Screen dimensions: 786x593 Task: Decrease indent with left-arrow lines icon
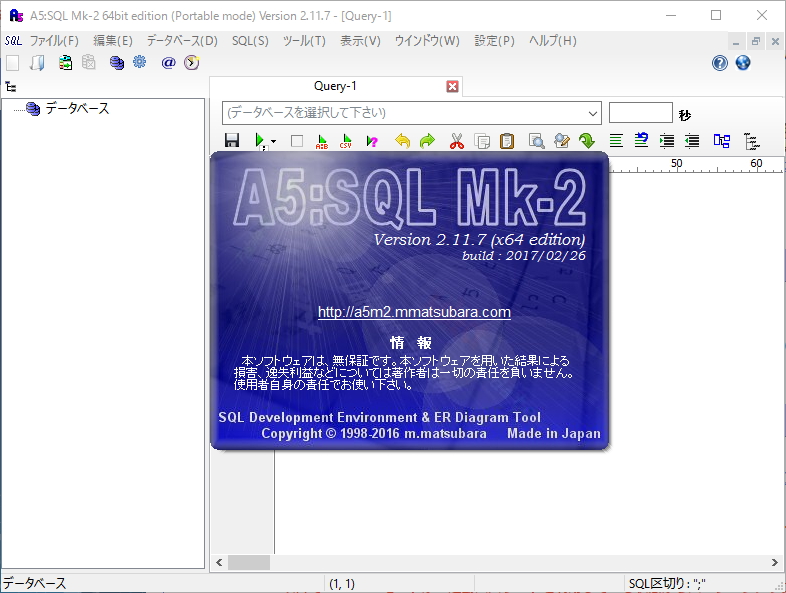[x=692, y=141]
